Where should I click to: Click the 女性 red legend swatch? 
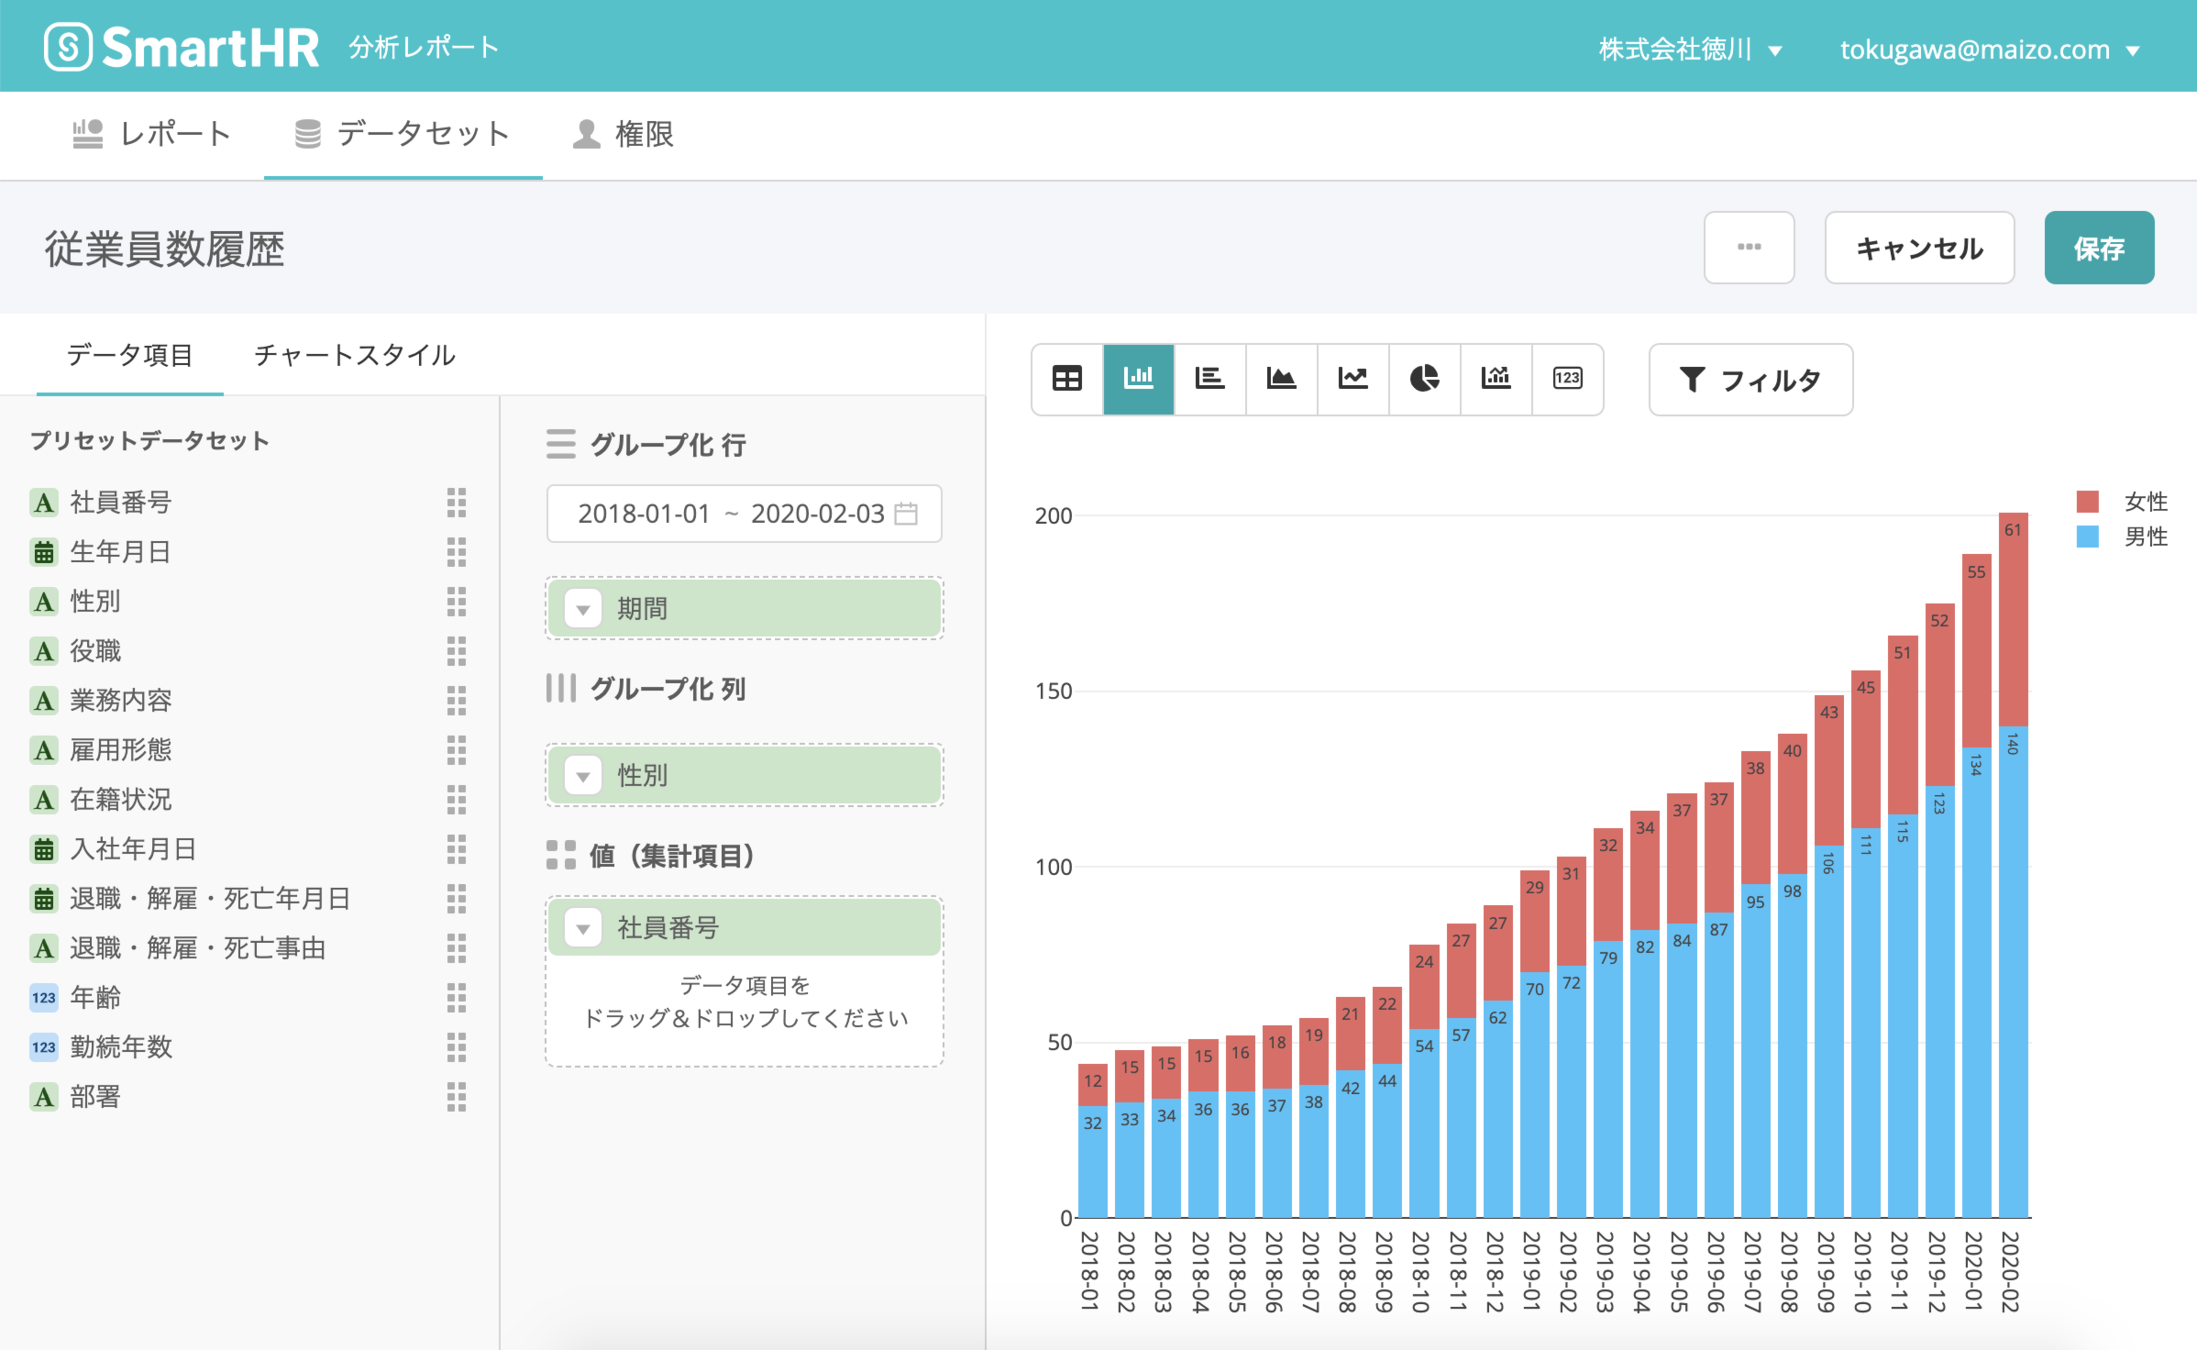(2087, 501)
